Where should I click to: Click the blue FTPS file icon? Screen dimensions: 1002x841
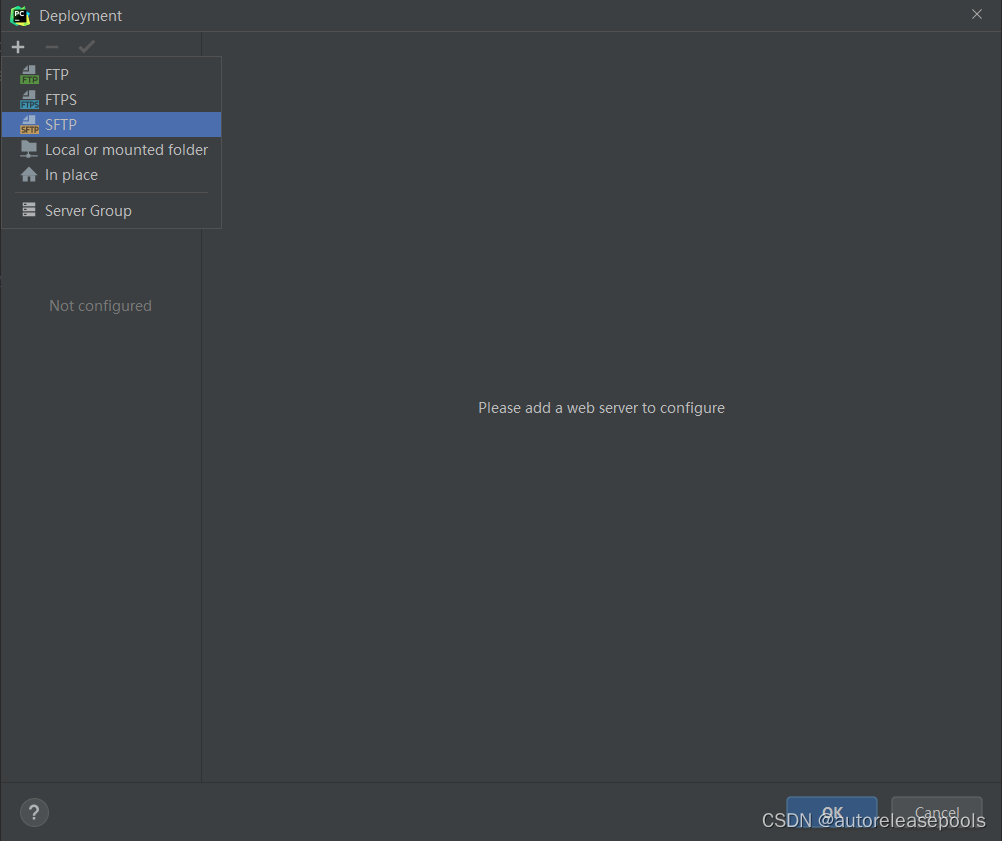tap(29, 100)
